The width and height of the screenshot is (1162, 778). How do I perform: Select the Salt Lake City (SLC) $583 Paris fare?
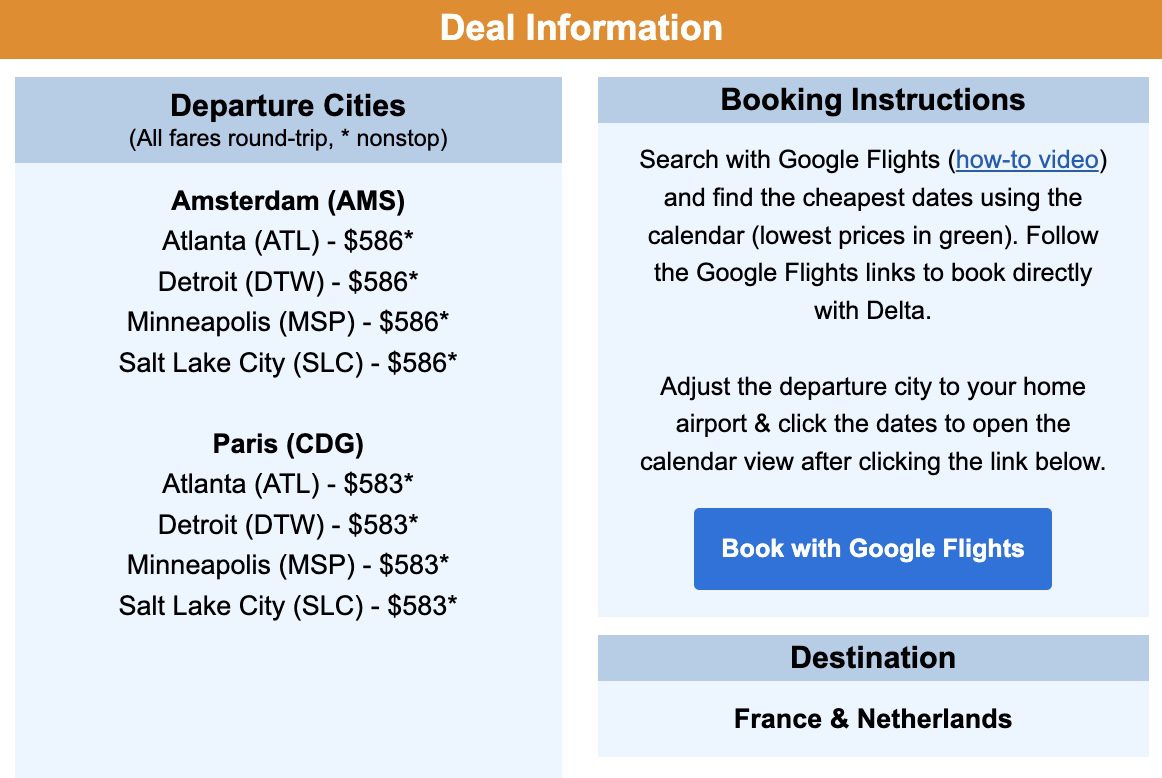pyautogui.click(x=287, y=605)
